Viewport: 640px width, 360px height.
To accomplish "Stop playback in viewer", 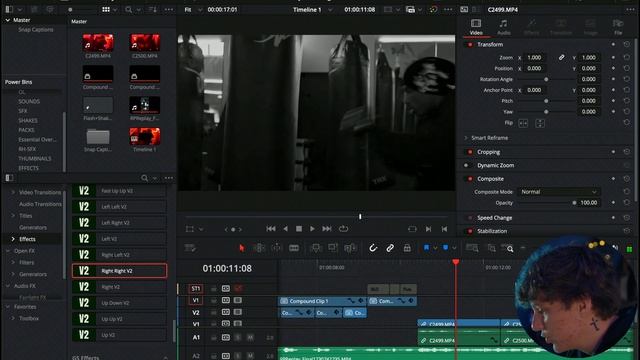I will 299,229.
